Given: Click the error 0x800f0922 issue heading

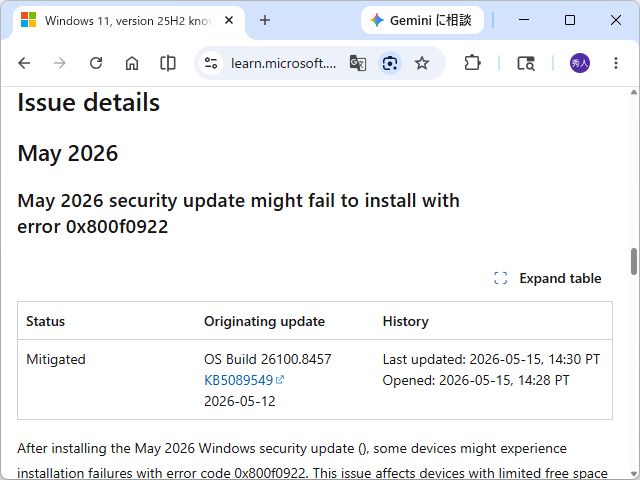Looking at the screenshot, I should (x=238, y=213).
